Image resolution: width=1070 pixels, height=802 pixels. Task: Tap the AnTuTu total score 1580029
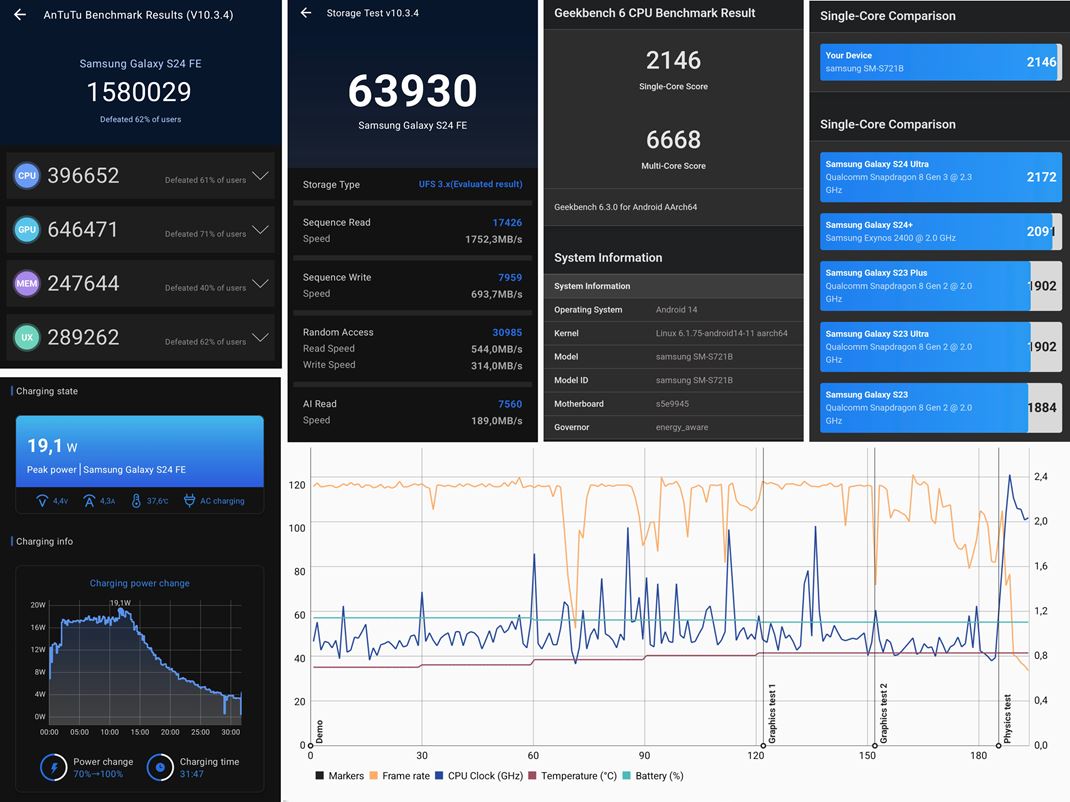tap(139, 92)
